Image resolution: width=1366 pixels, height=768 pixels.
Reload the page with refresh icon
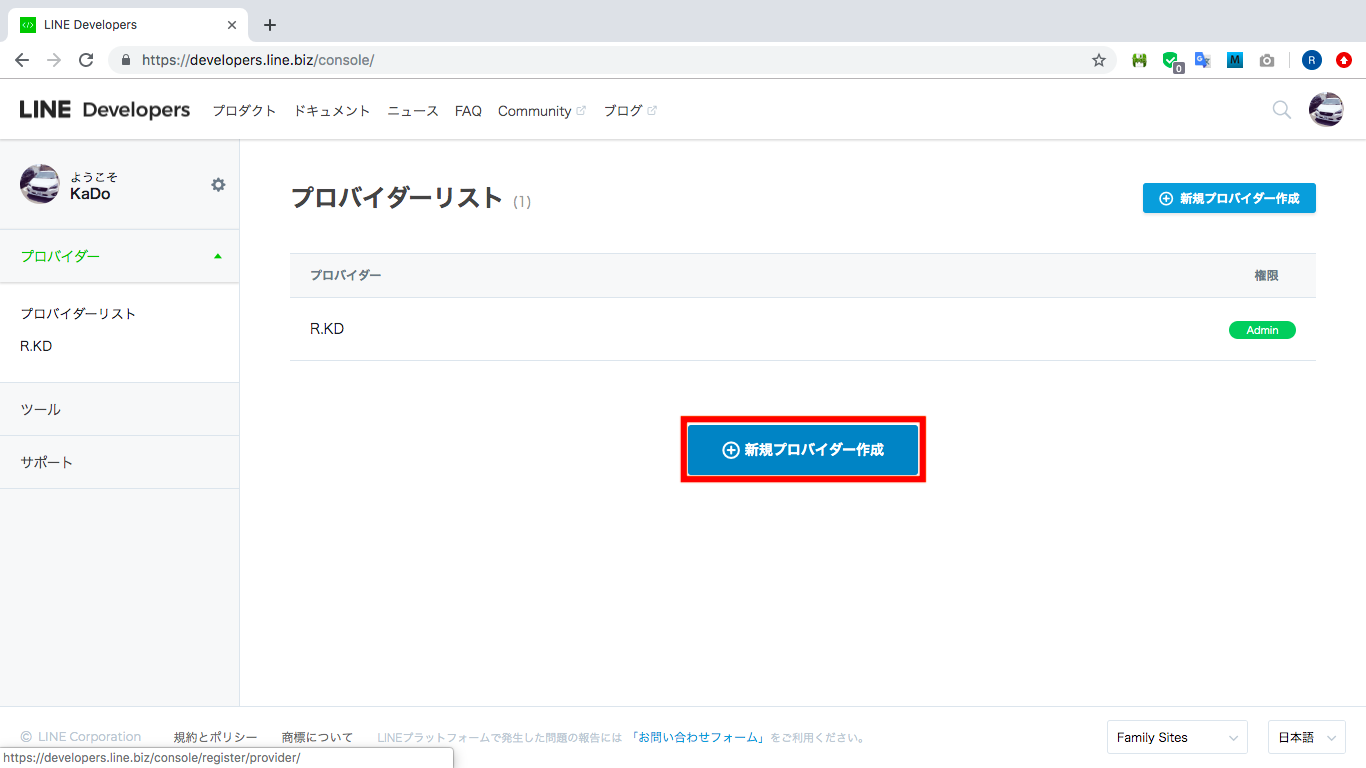(86, 60)
